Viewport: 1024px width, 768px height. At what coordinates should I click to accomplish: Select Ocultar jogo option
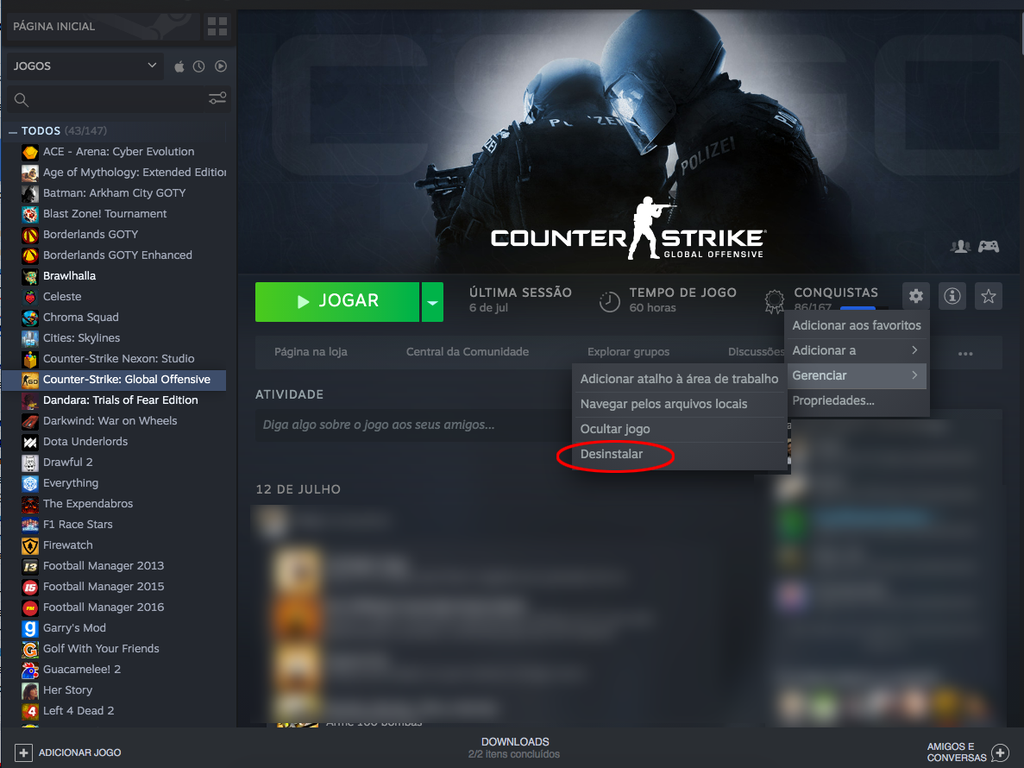pos(679,429)
